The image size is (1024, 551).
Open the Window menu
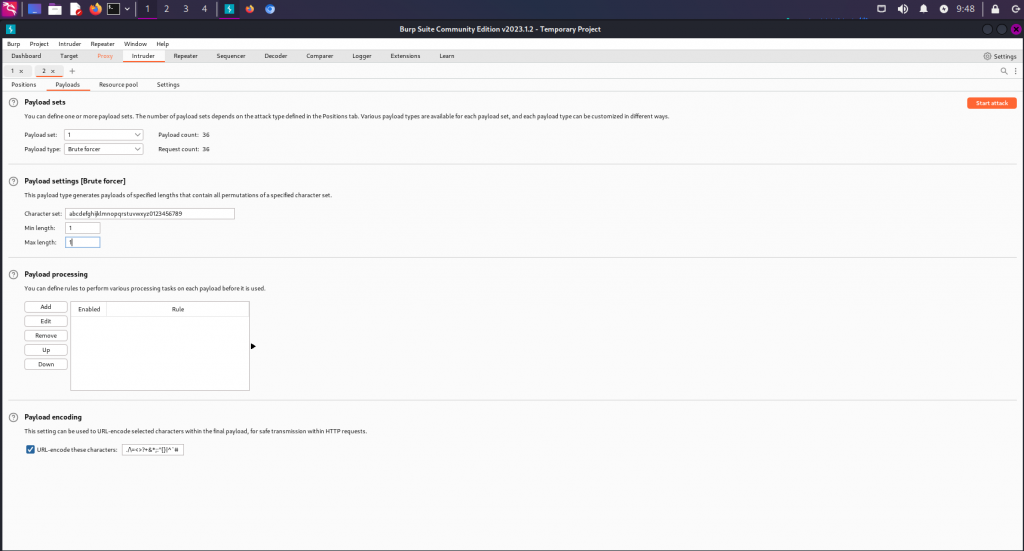click(x=135, y=44)
